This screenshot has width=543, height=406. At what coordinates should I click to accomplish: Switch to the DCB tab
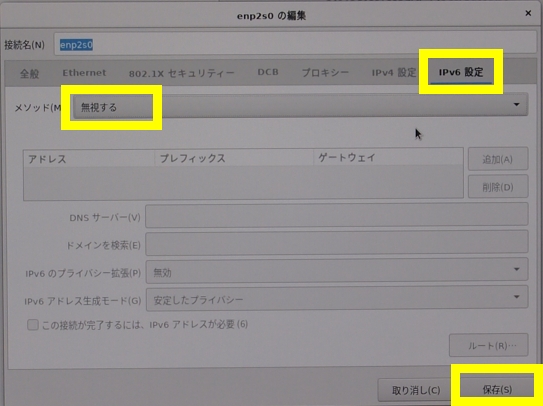(268, 72)
